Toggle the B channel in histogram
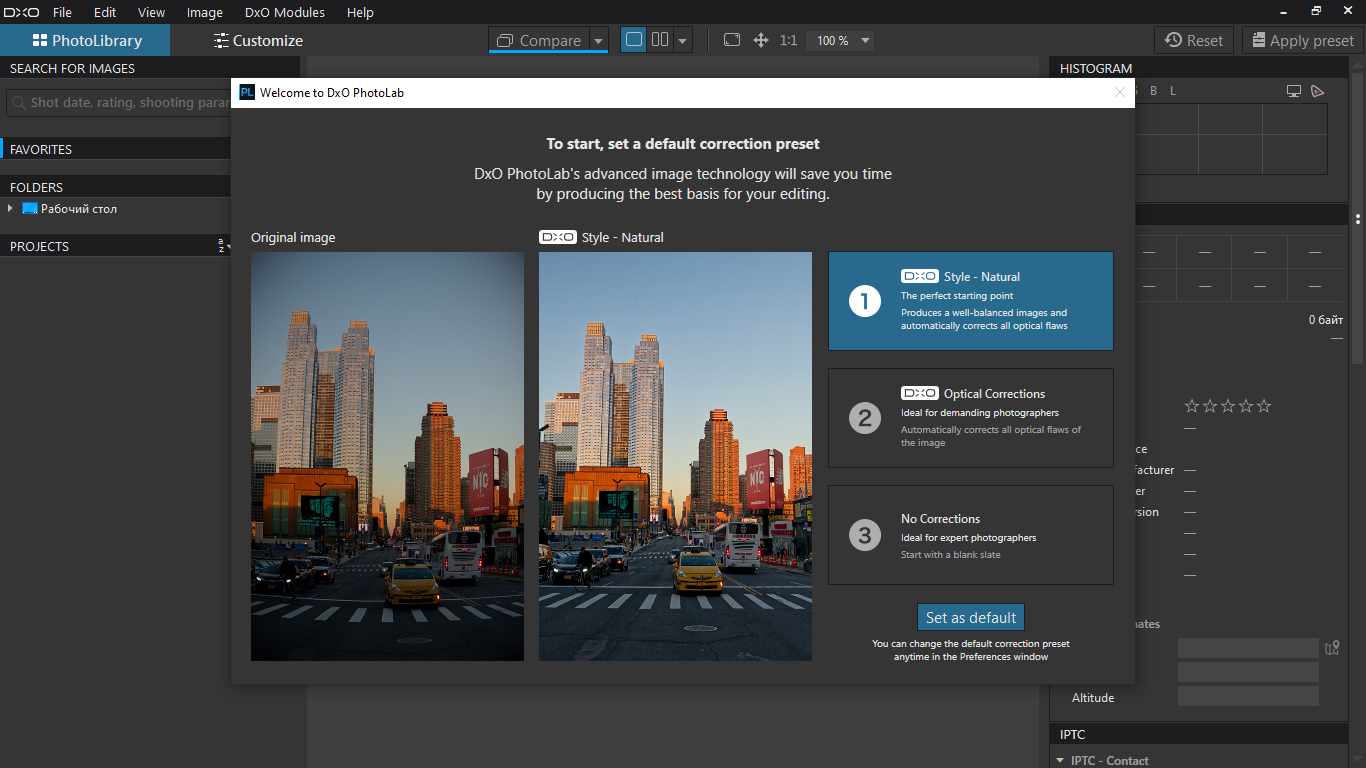The height and width of the screenshot is (768, 1366). pyautogui.click(x=1153, y=91)
